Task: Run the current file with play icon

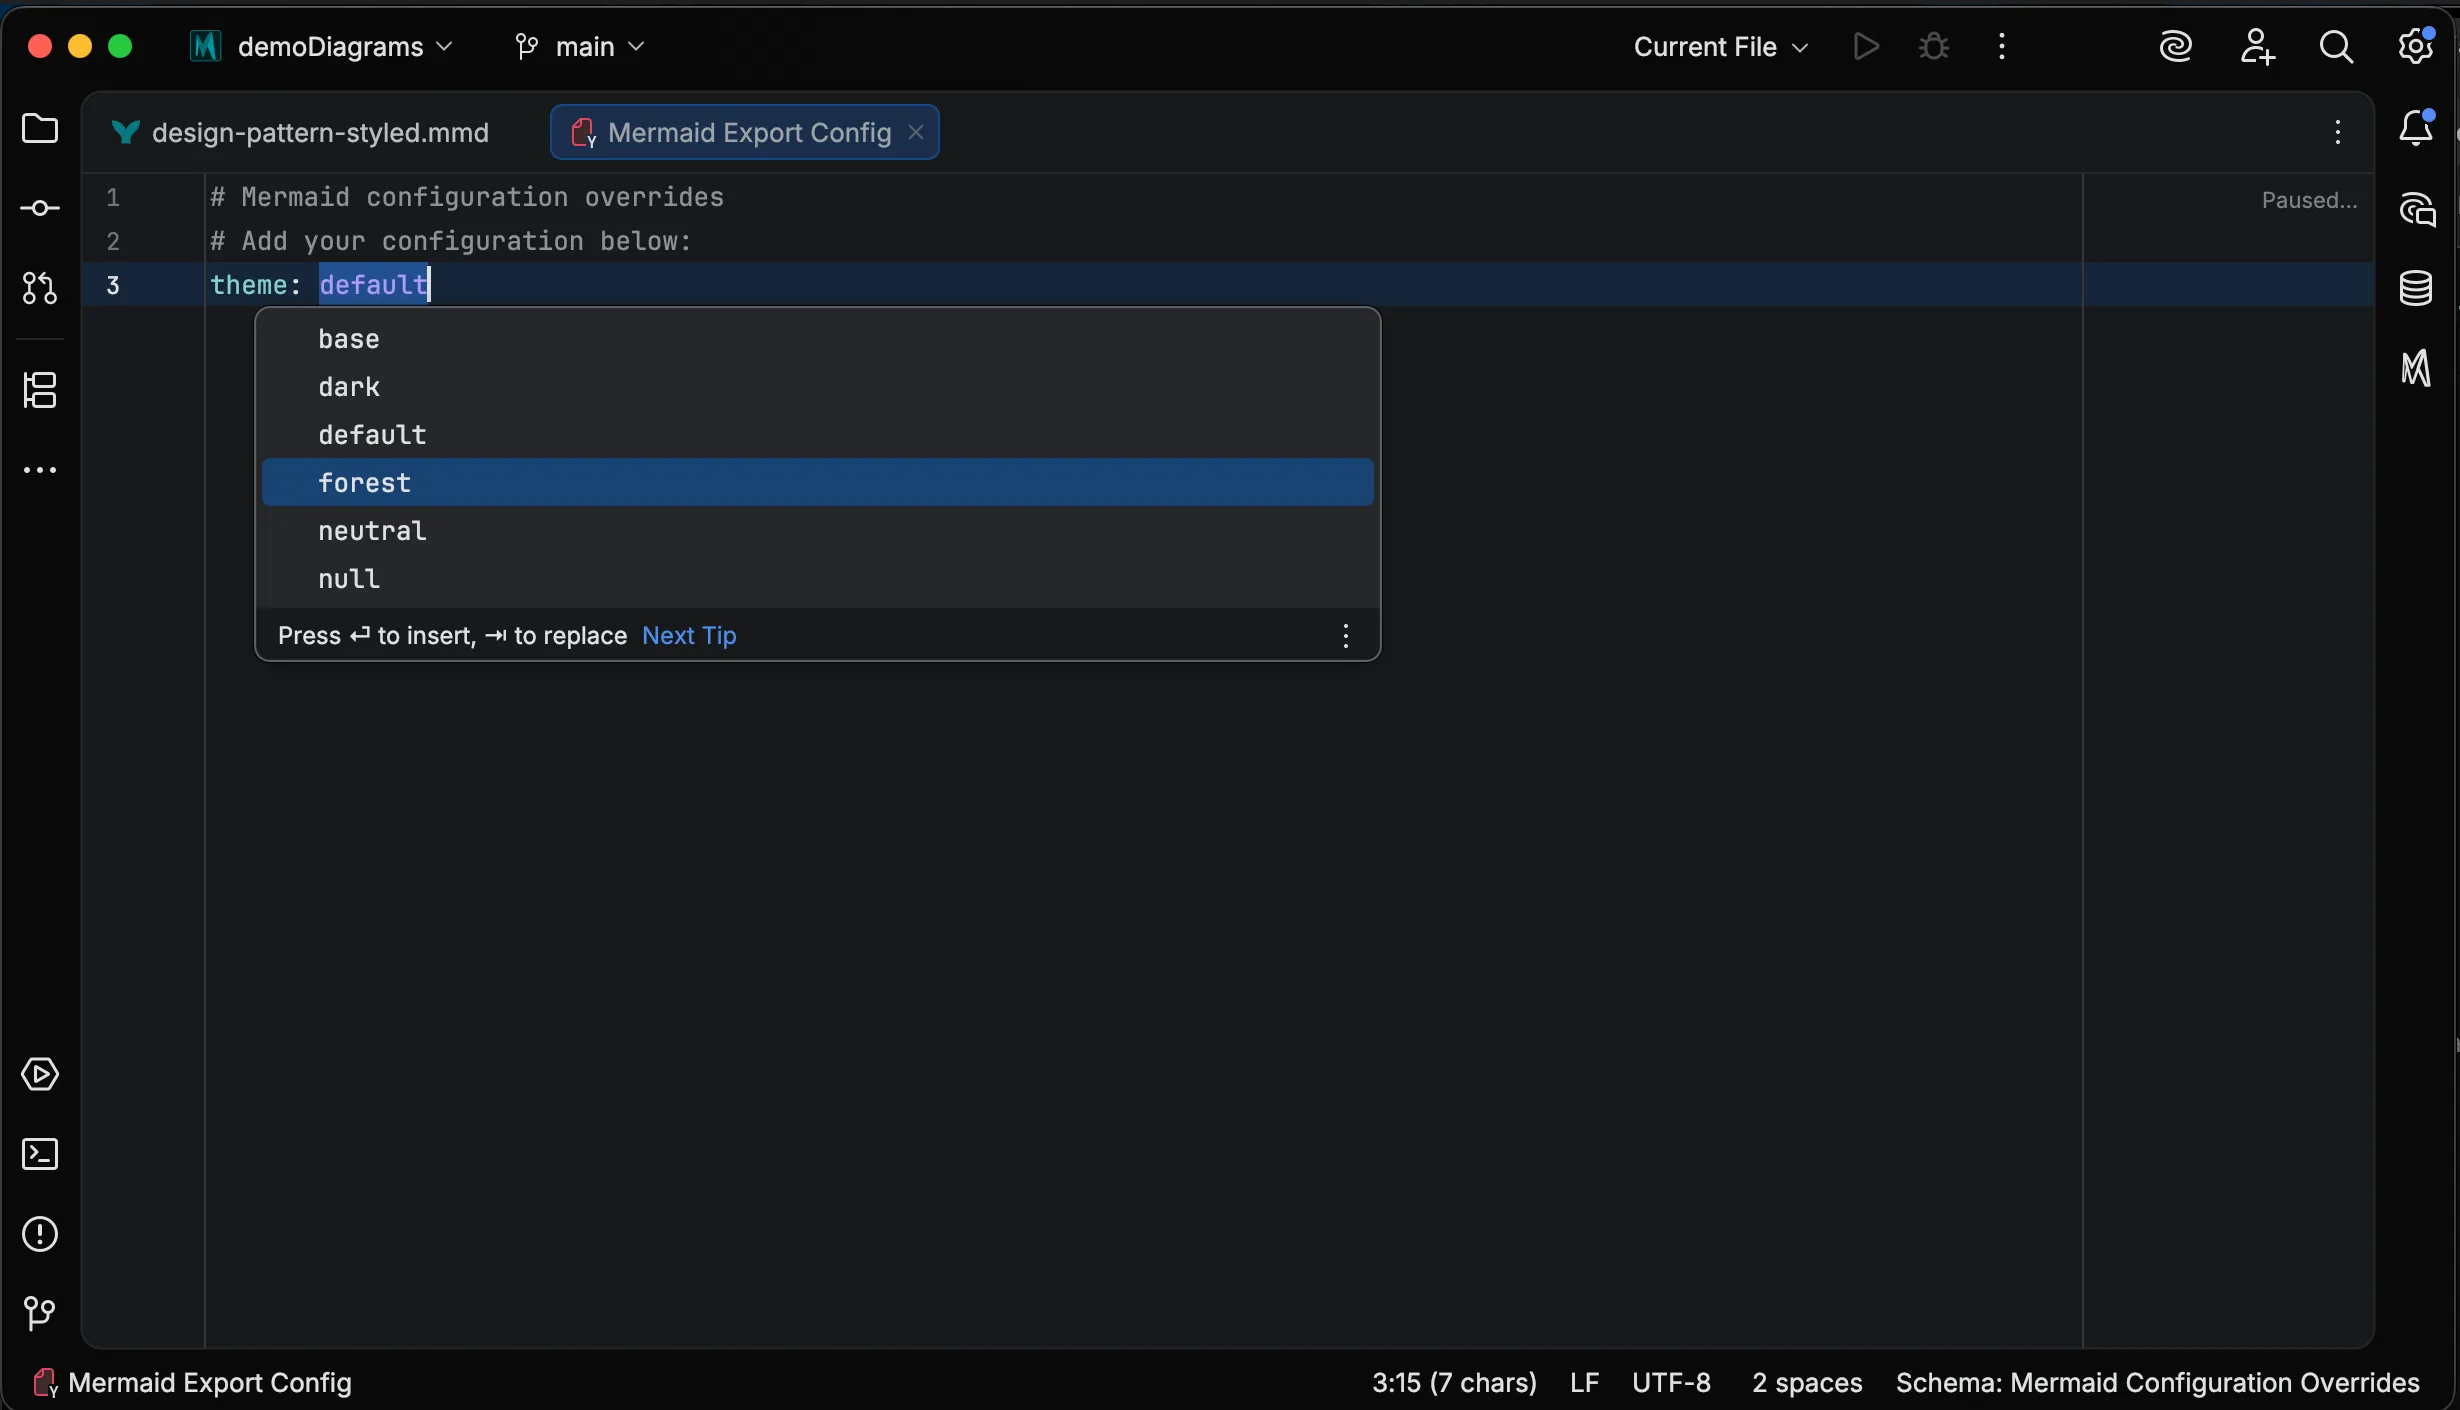Action: (x=1865, y=46)
